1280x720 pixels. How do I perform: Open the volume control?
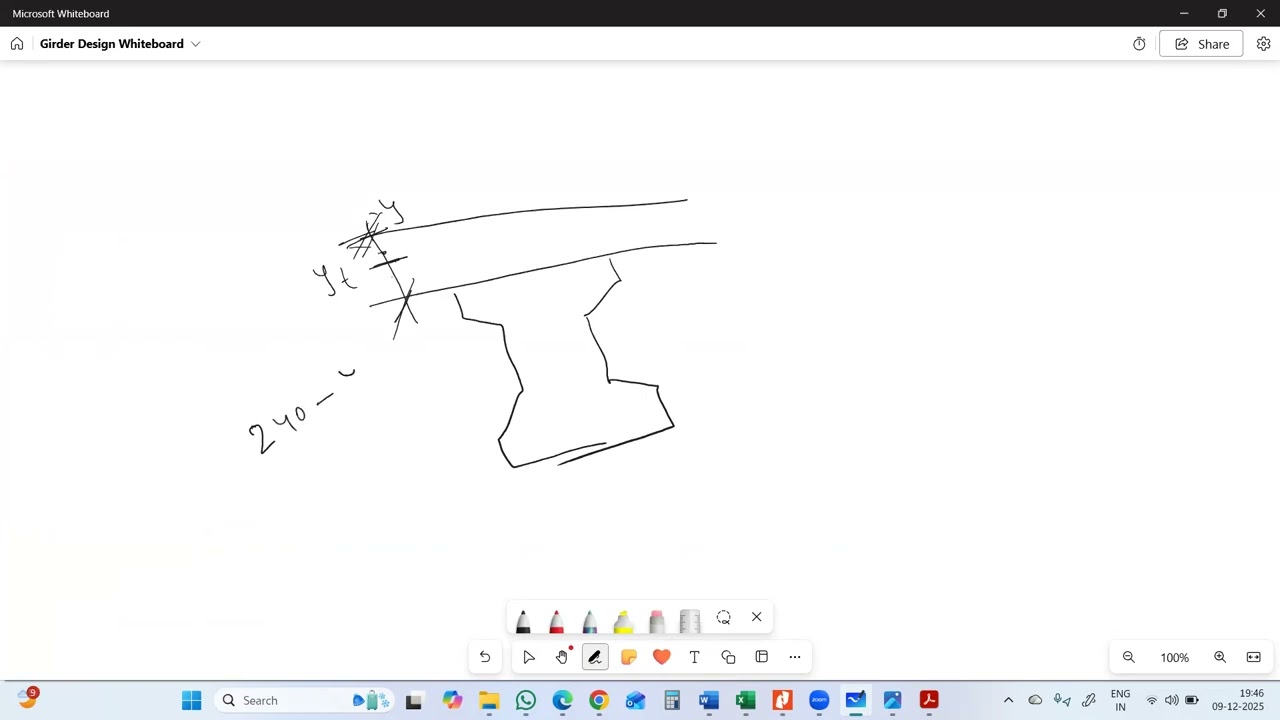click(x=1171, y=700)
